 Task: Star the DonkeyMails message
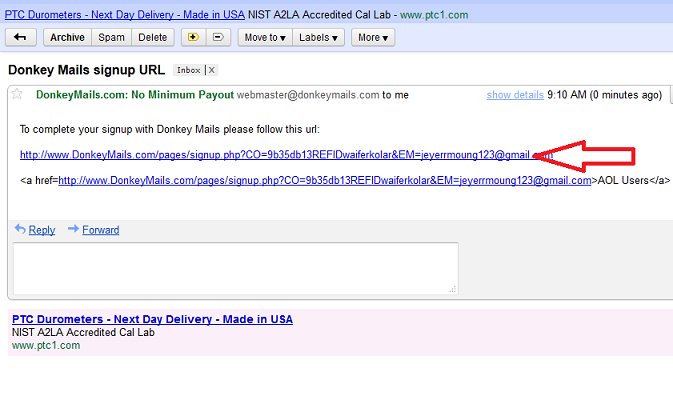point(17,94)
